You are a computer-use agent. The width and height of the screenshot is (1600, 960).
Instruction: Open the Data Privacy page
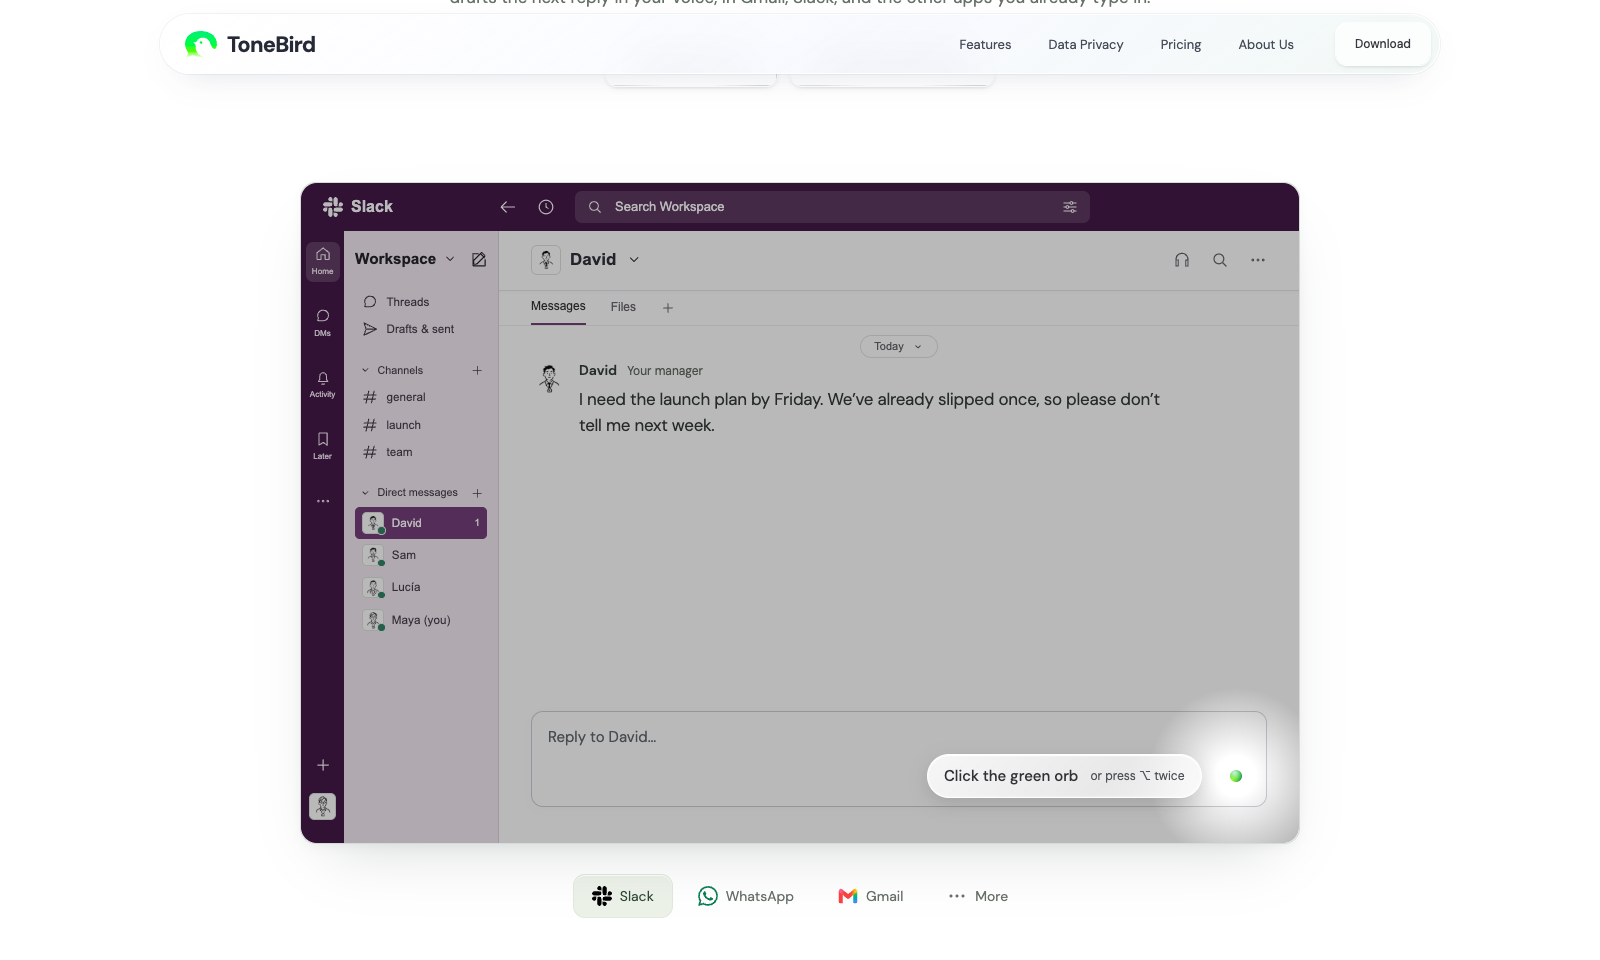click(x=1086, y=45)
